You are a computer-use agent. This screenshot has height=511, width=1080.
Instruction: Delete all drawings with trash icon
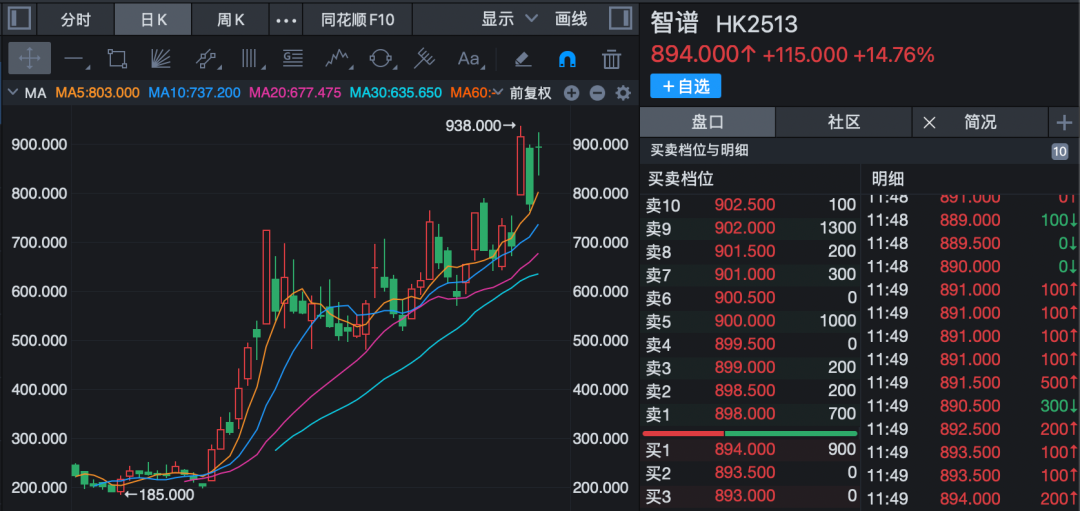(x=611, y=59)
